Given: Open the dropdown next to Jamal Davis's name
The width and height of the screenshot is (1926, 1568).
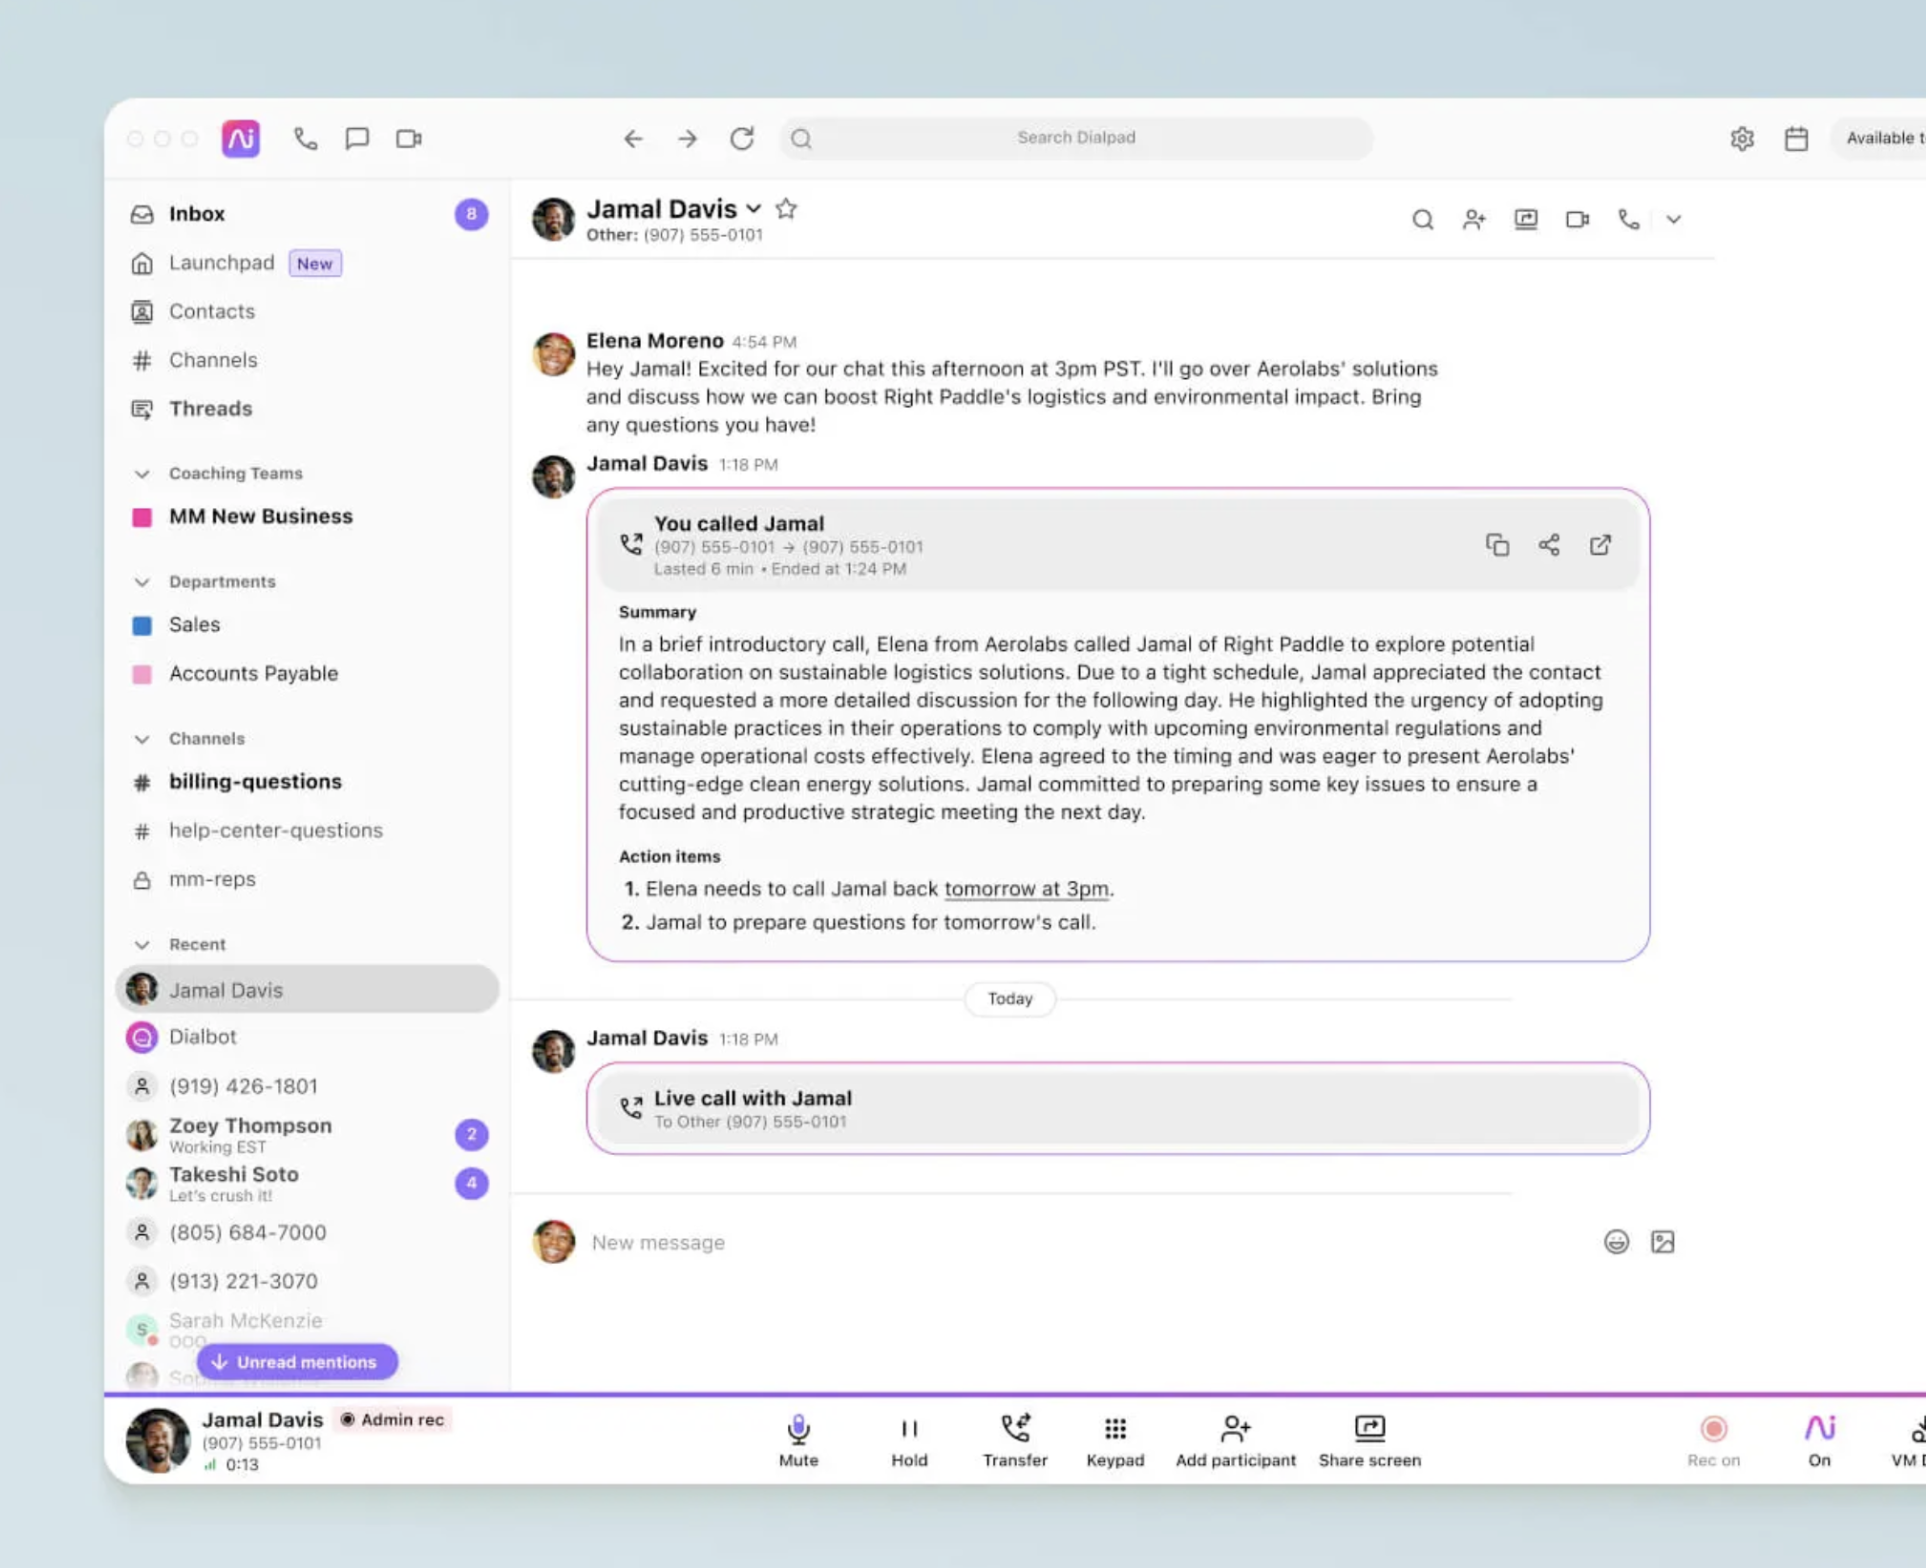Looking at the screenshot, I should [754, 209].
